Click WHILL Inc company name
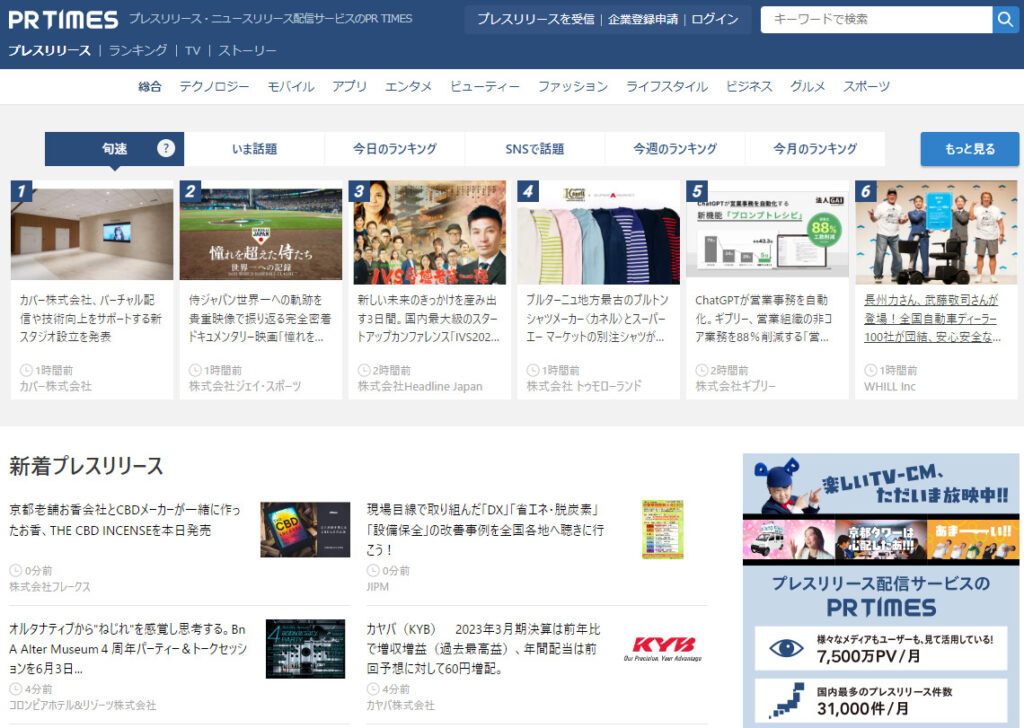Image resolution: width=1024 pixels, height=728 pixels. [x=889, y=387]
